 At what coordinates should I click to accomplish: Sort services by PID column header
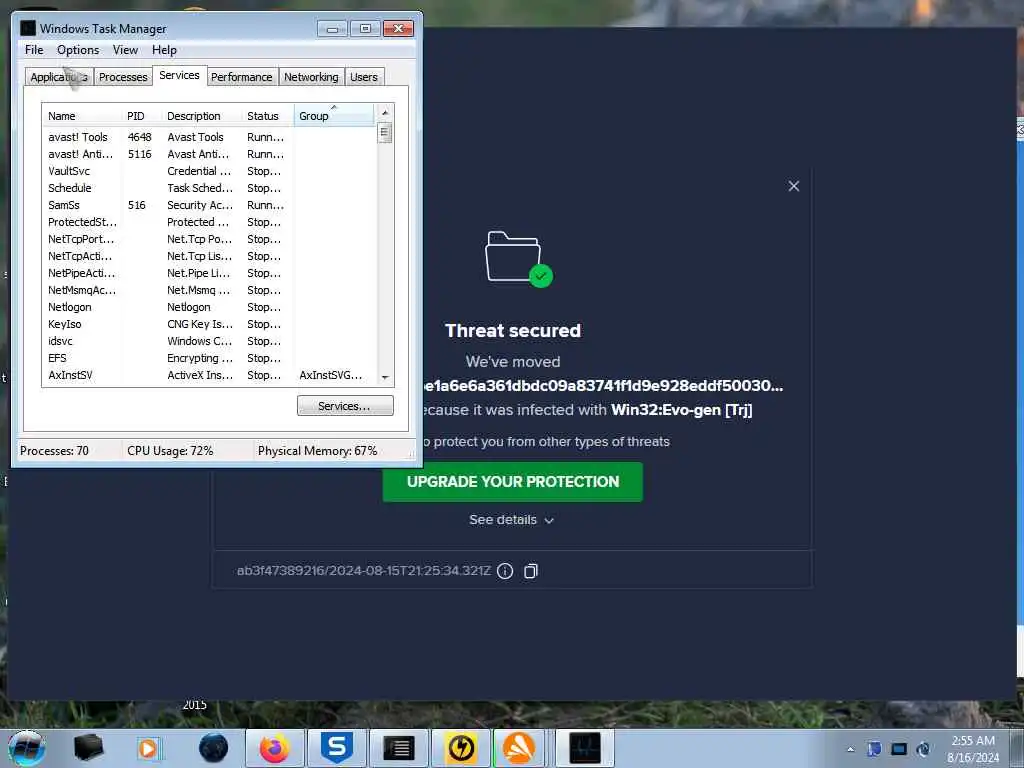[141, 116]
